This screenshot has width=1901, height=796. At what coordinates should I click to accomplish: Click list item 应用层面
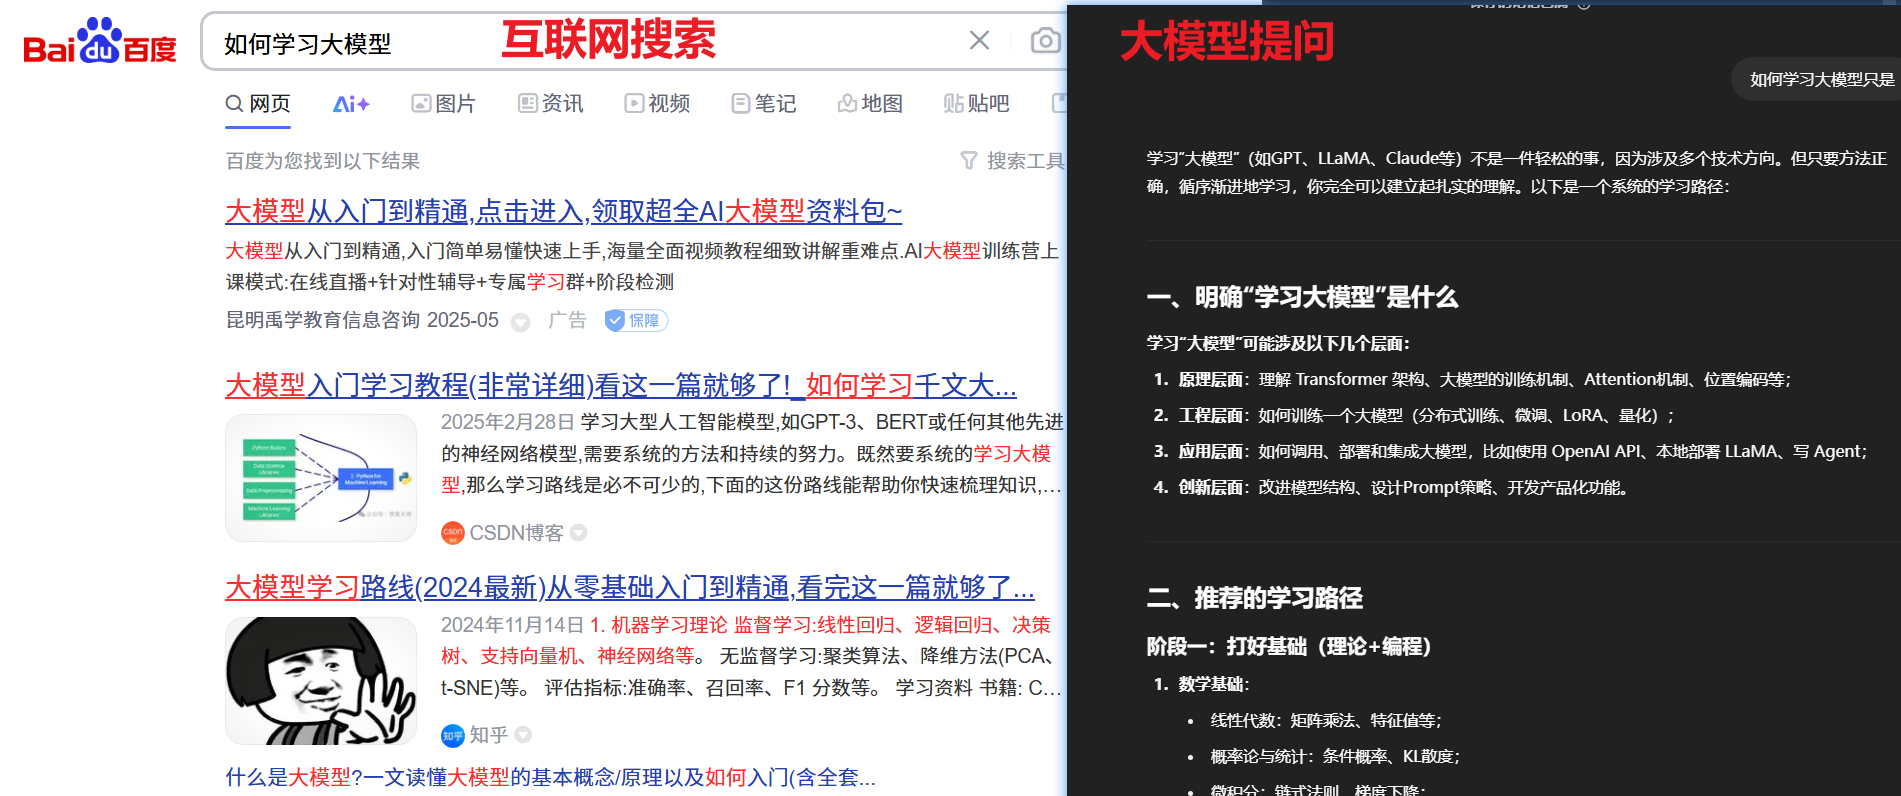[1510, 452]
